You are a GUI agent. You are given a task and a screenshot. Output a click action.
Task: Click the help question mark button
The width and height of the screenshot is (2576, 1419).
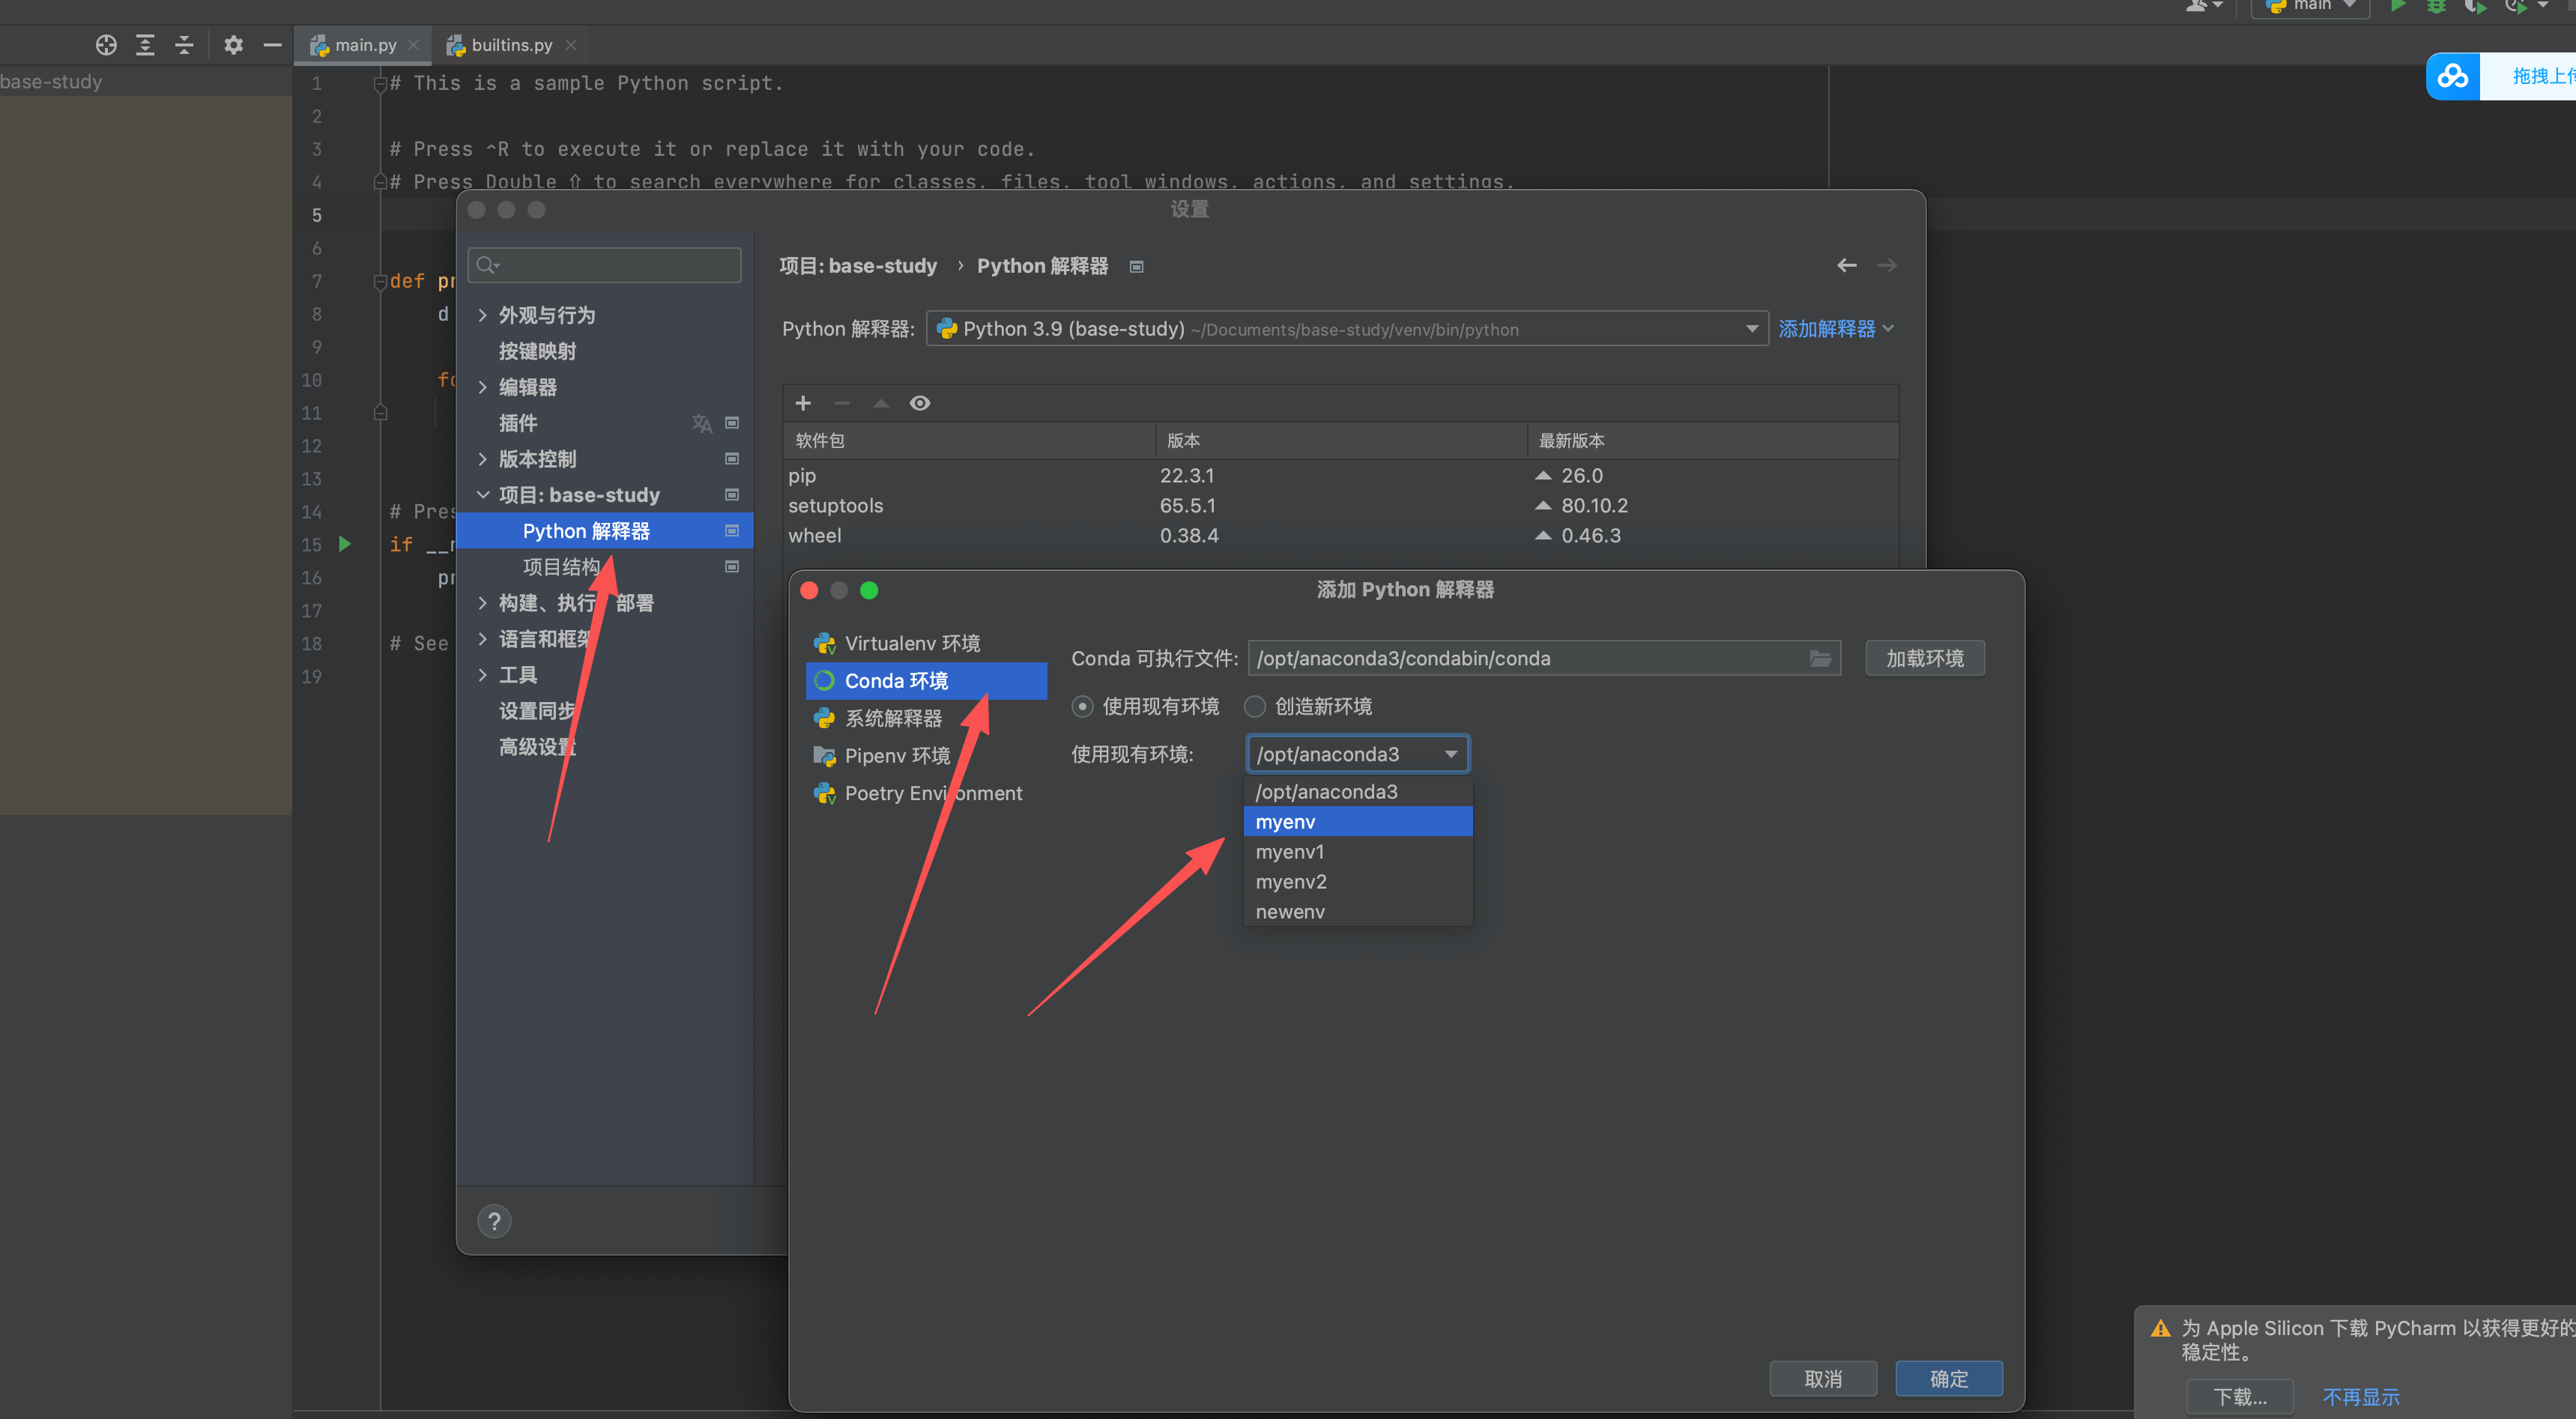click(x=494, y=1221)
